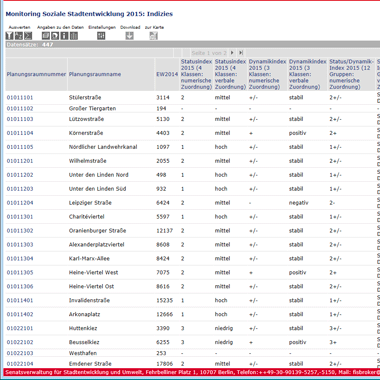Open record 01011105

coord(20,147)
